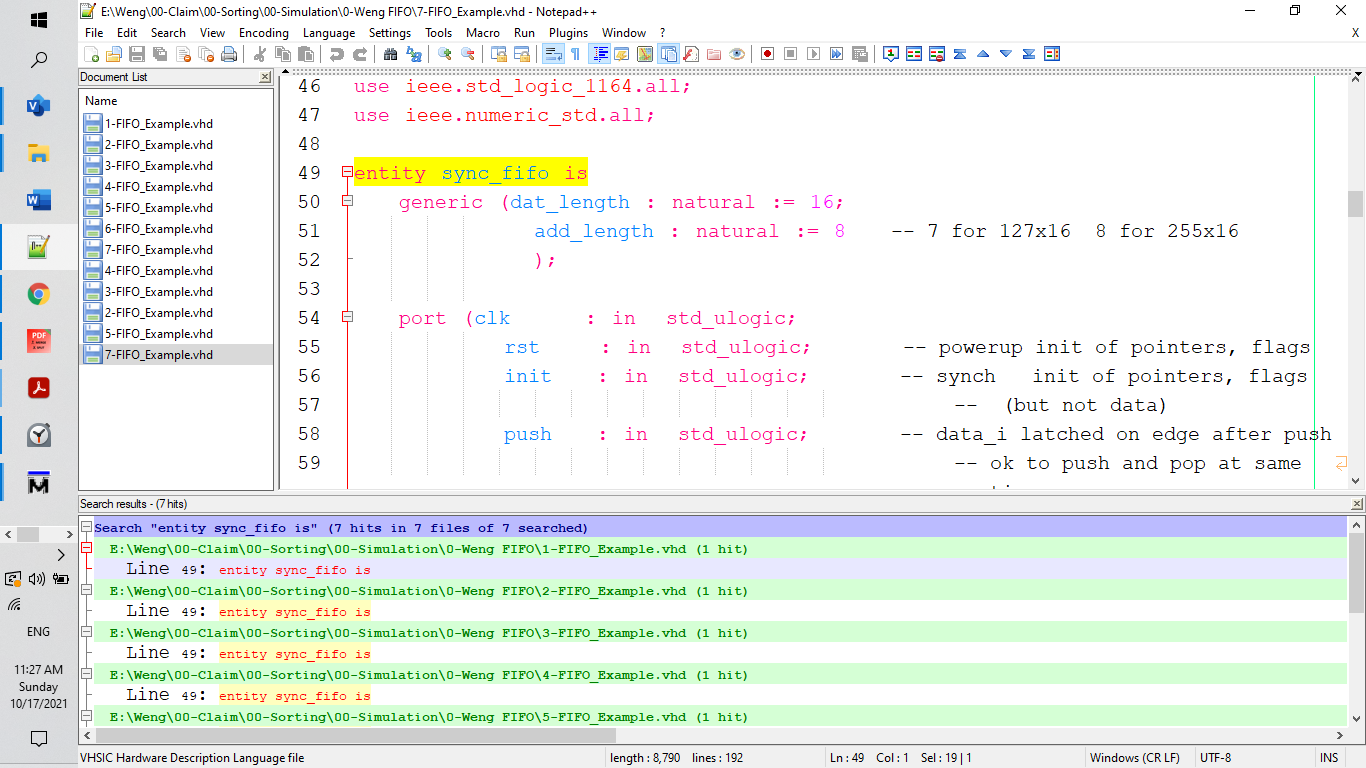Viewport: 1366px width, 768px height.
Task: Open the Replace dialog icon
Action: point(414,54)
